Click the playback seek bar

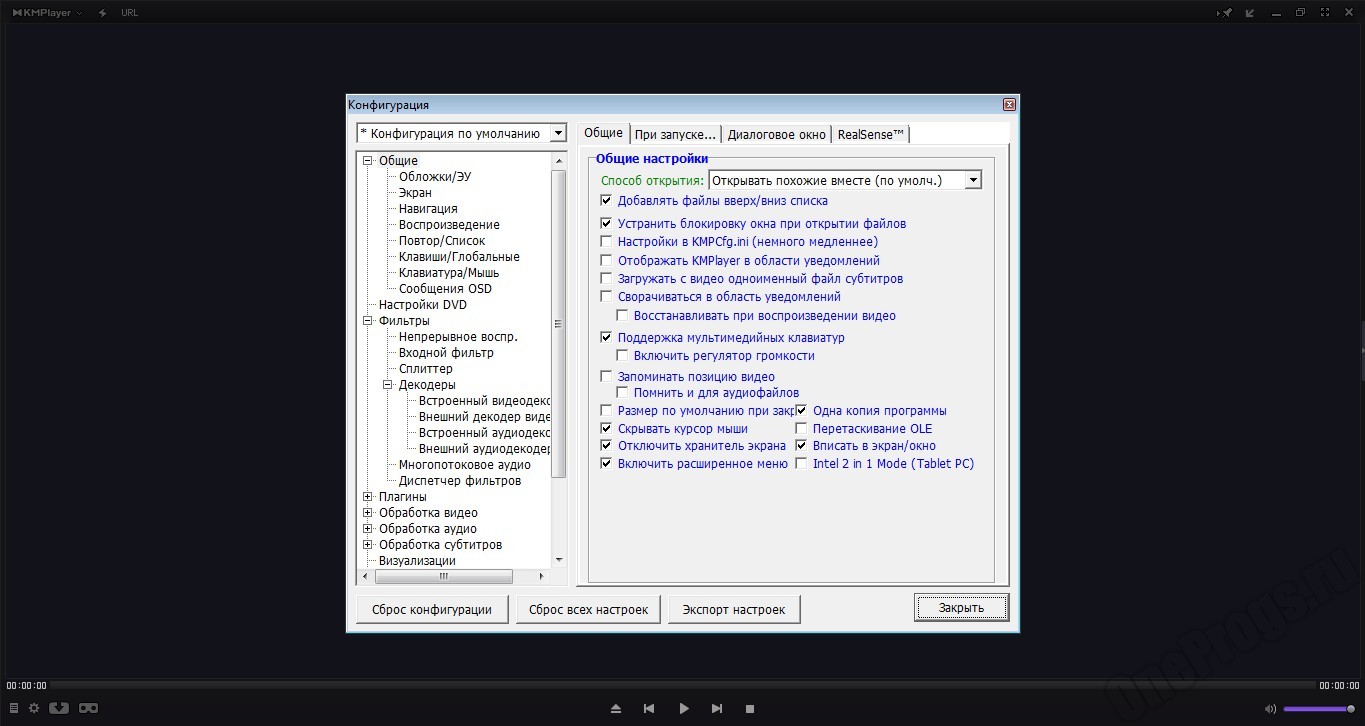[683, 686]
